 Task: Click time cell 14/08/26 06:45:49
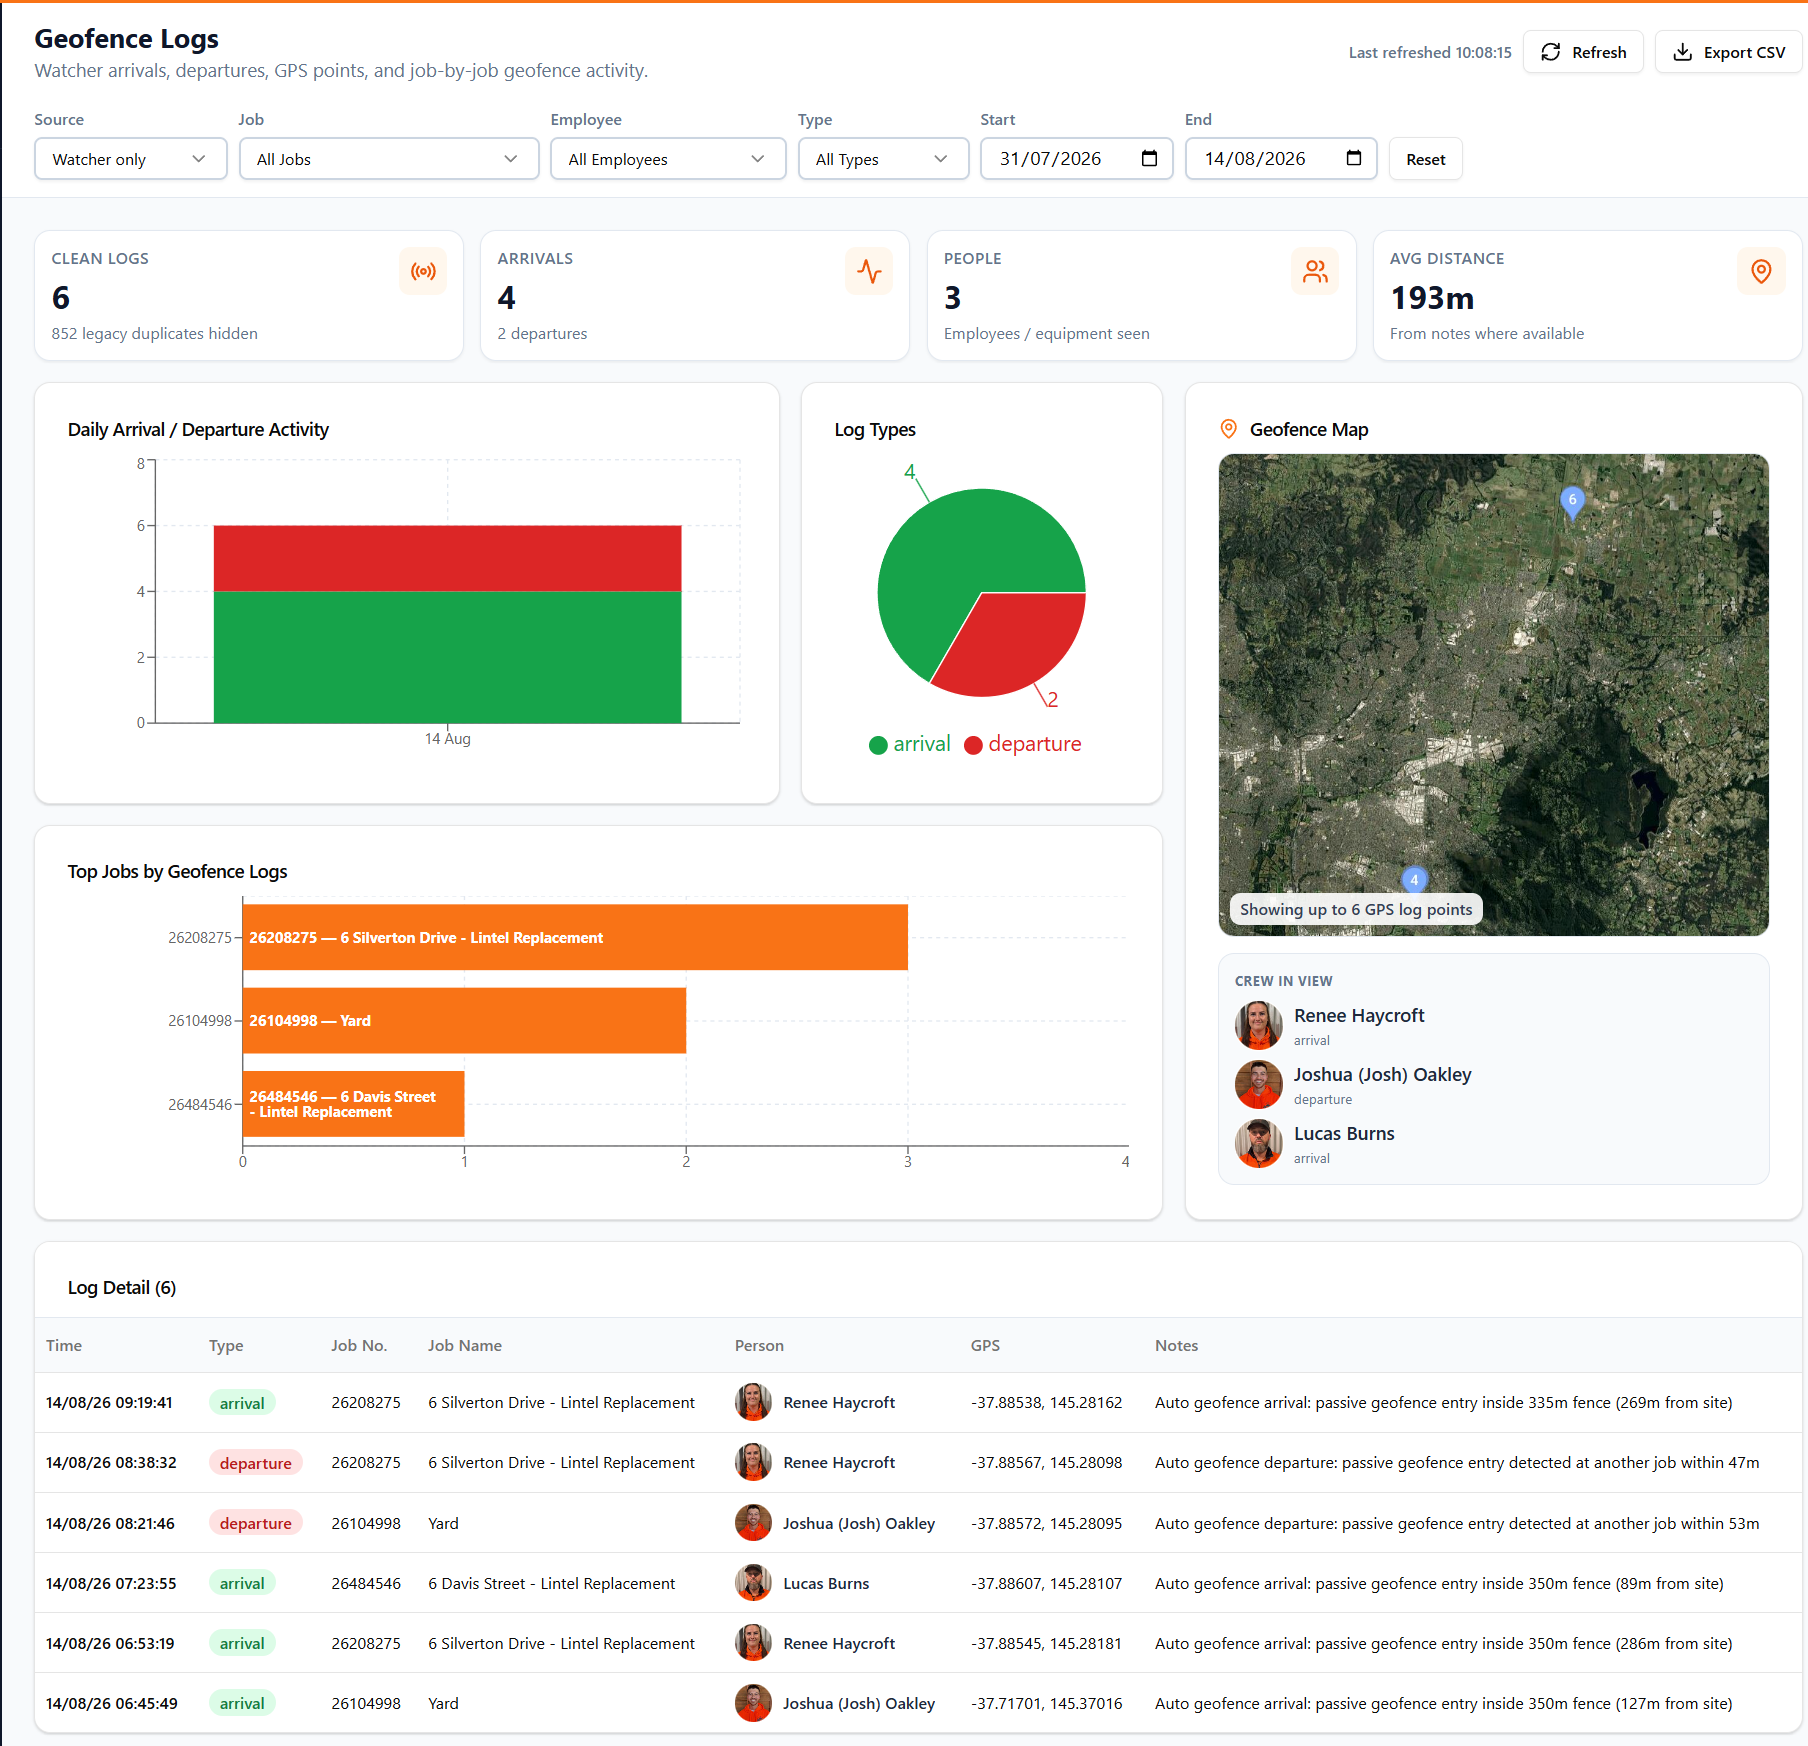pyautogui.click(x=112, y=1703)
